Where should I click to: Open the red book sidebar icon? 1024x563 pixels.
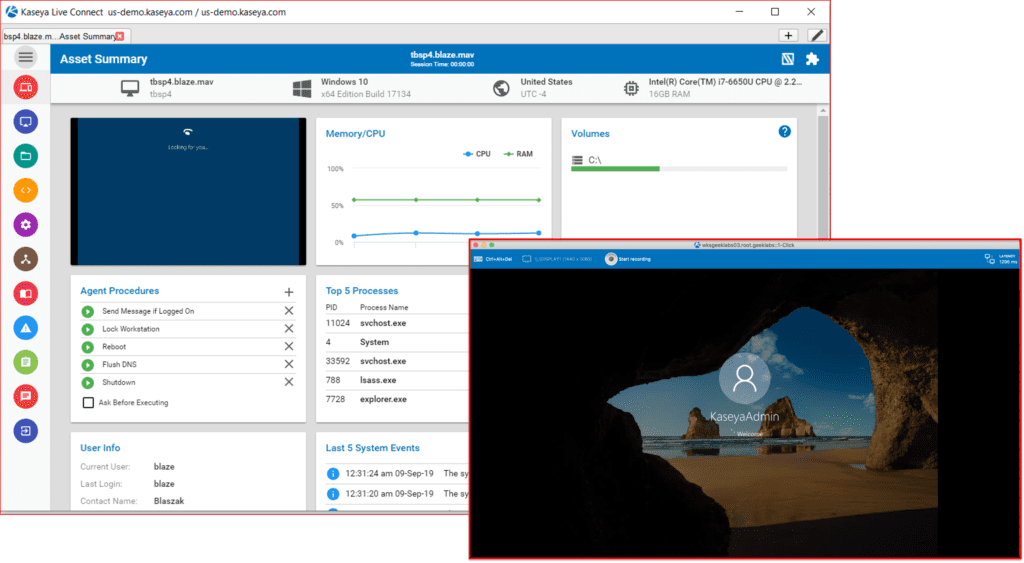point(25,293)
